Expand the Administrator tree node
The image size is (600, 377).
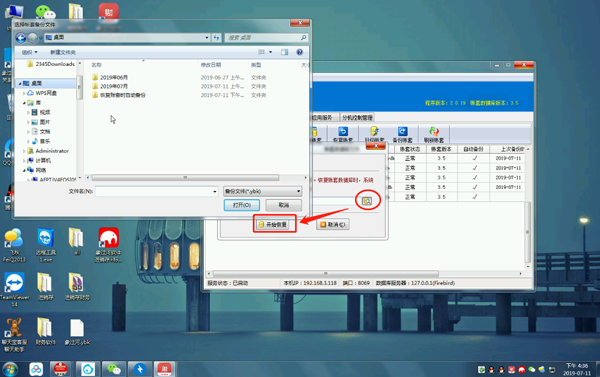pos(24,151)
